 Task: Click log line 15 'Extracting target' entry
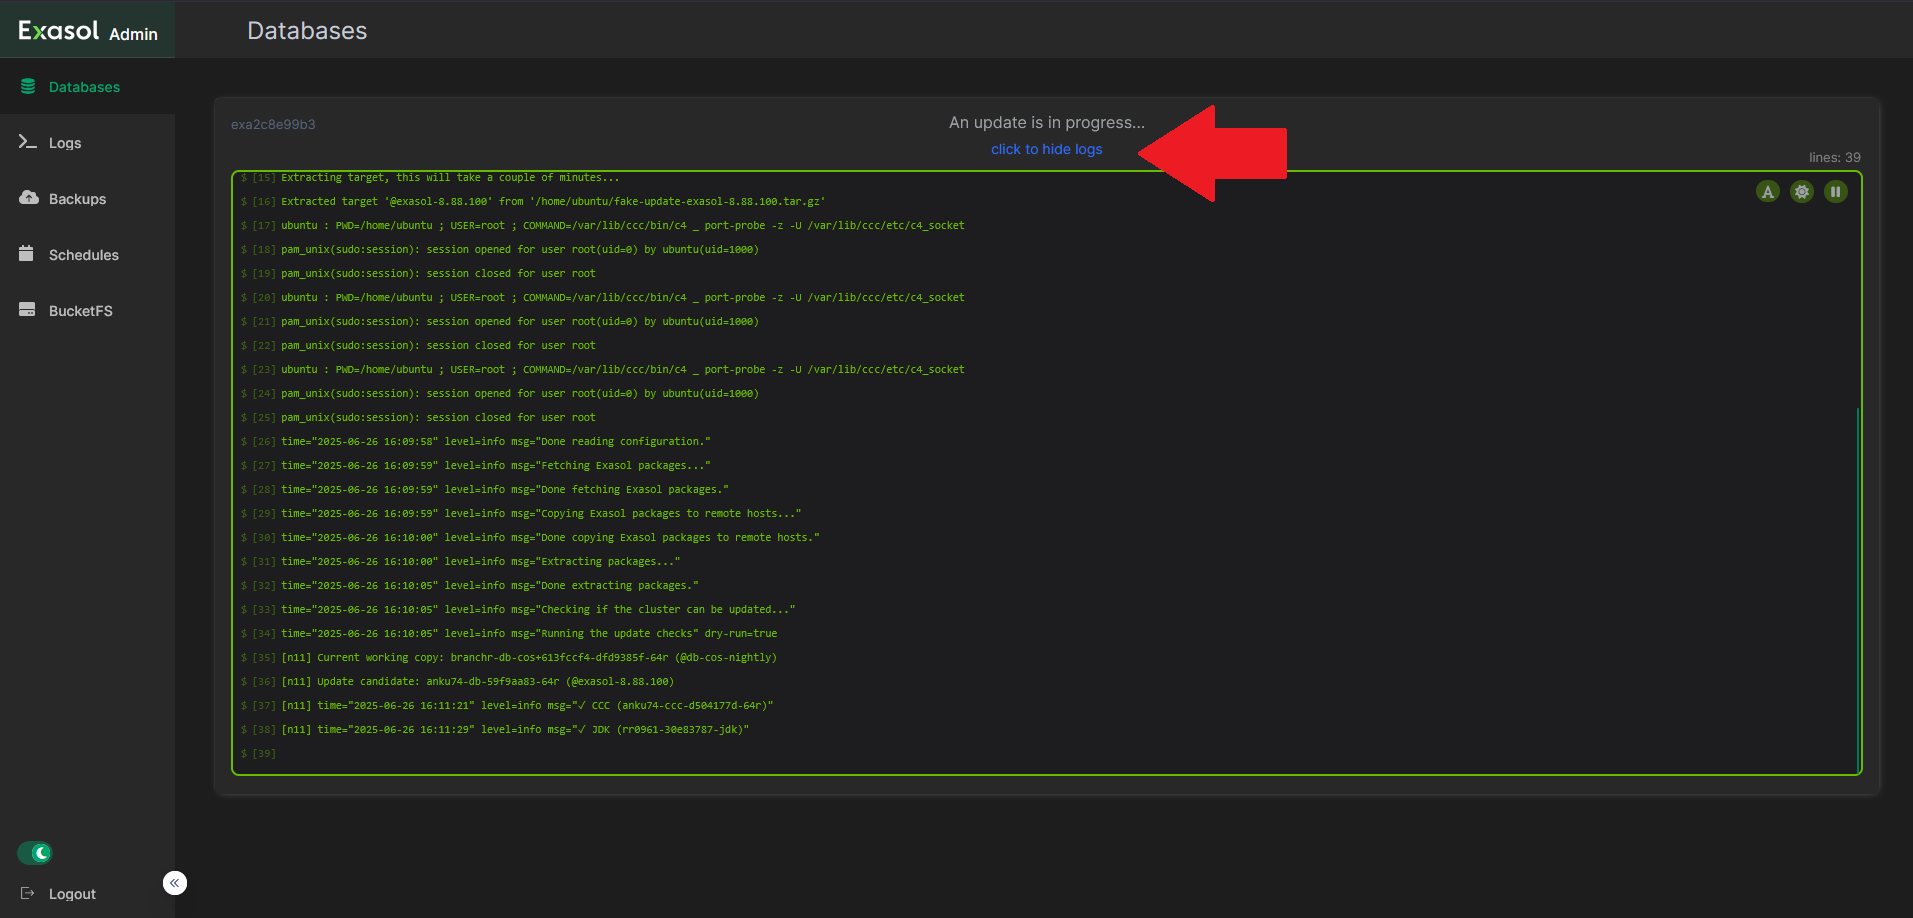pyautogui.click(x=430, y=178)
